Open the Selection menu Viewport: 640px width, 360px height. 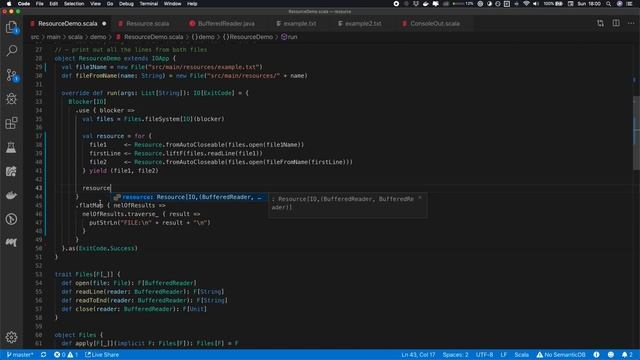point(74,4)
